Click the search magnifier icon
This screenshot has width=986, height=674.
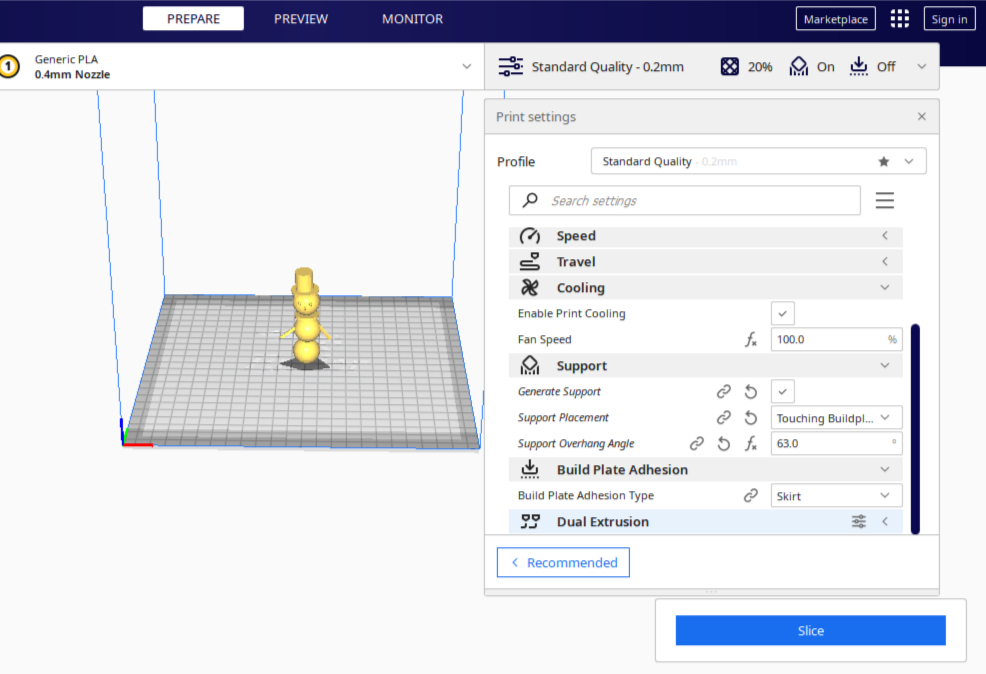[530, 200]
